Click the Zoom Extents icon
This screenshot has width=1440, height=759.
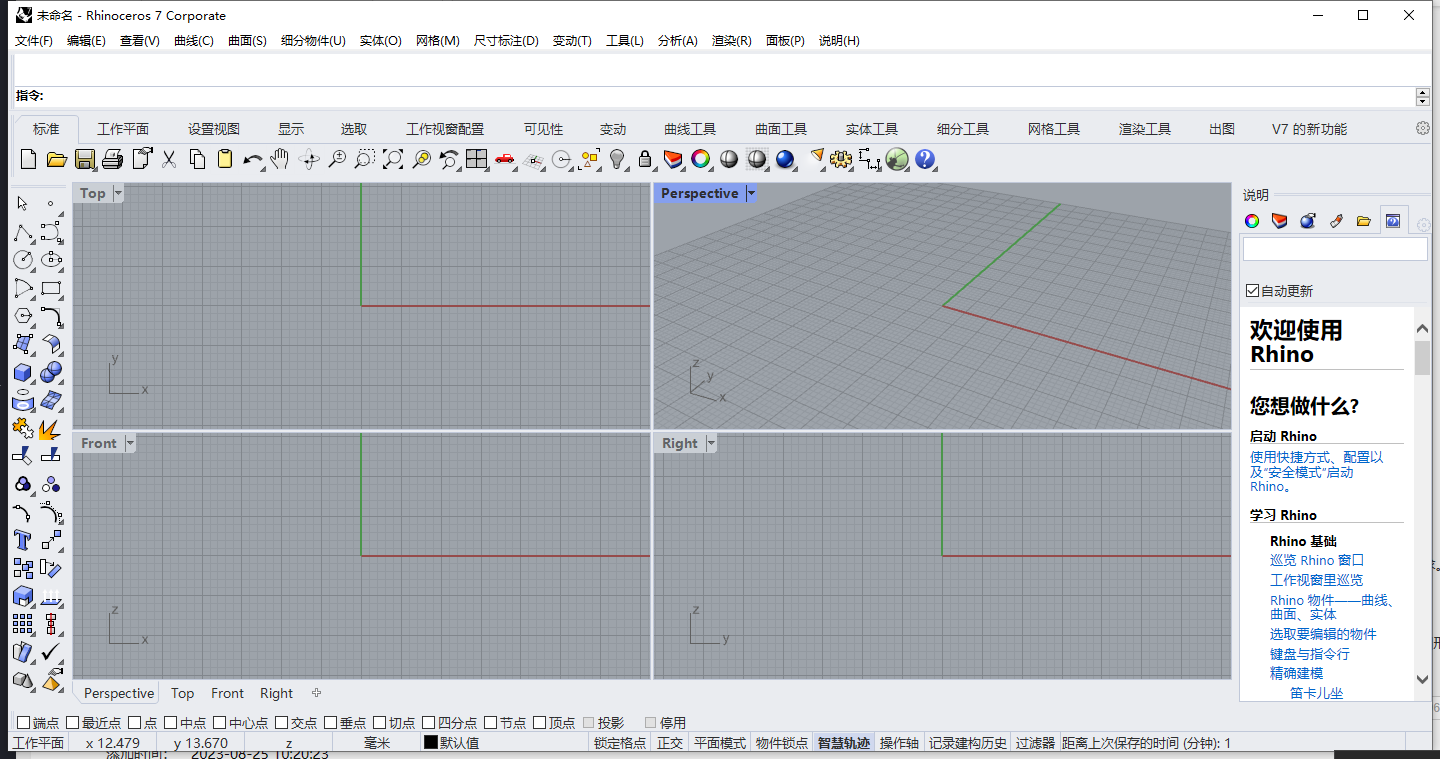[393, 159]
